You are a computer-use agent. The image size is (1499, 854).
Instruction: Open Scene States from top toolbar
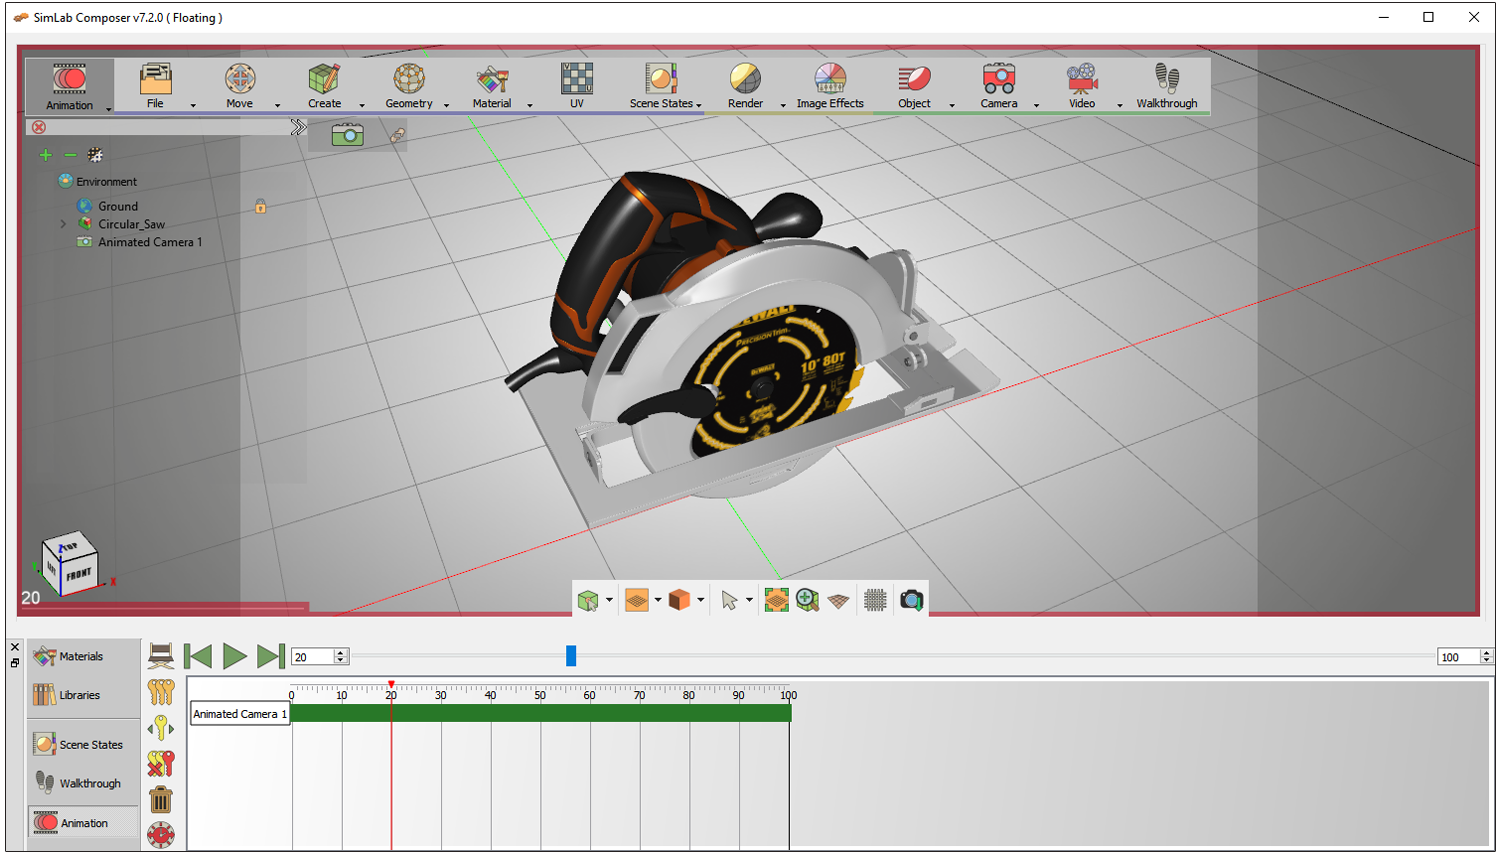pyautogui.click(x=661, y=79)
